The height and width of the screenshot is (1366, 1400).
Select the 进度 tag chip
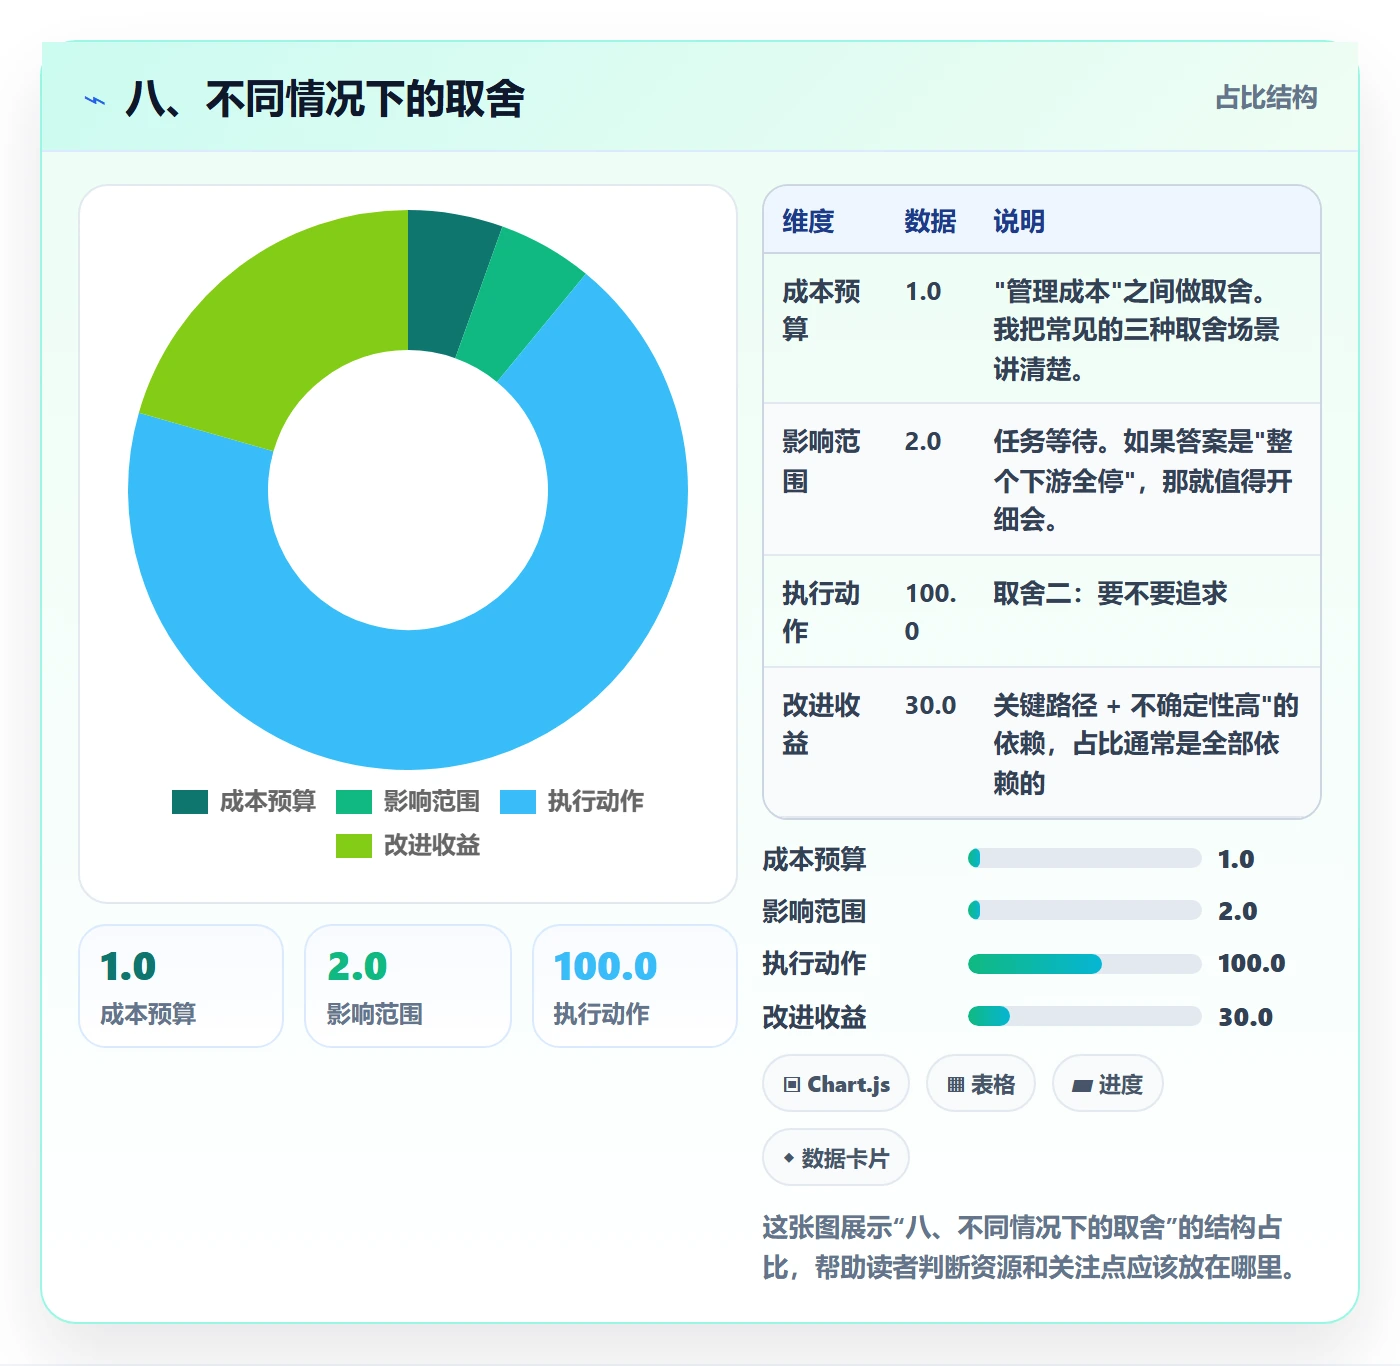1108,1084
